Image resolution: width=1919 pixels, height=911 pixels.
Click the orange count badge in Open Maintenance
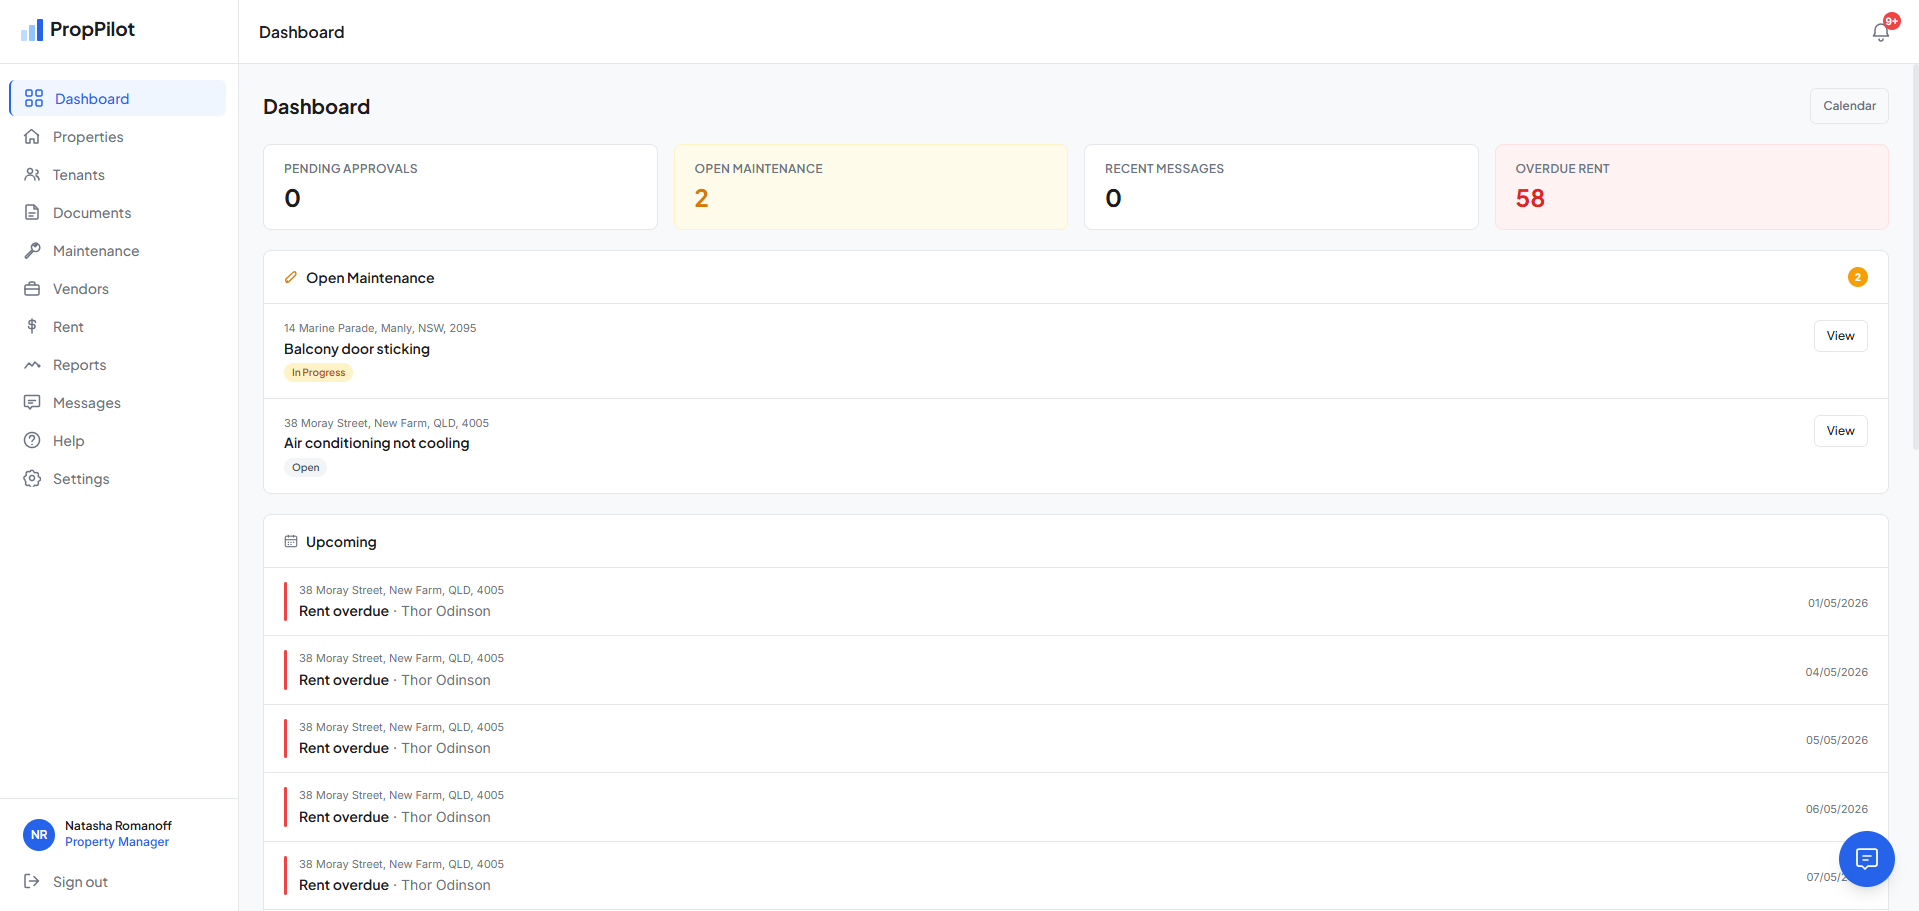coord(1857,277)
